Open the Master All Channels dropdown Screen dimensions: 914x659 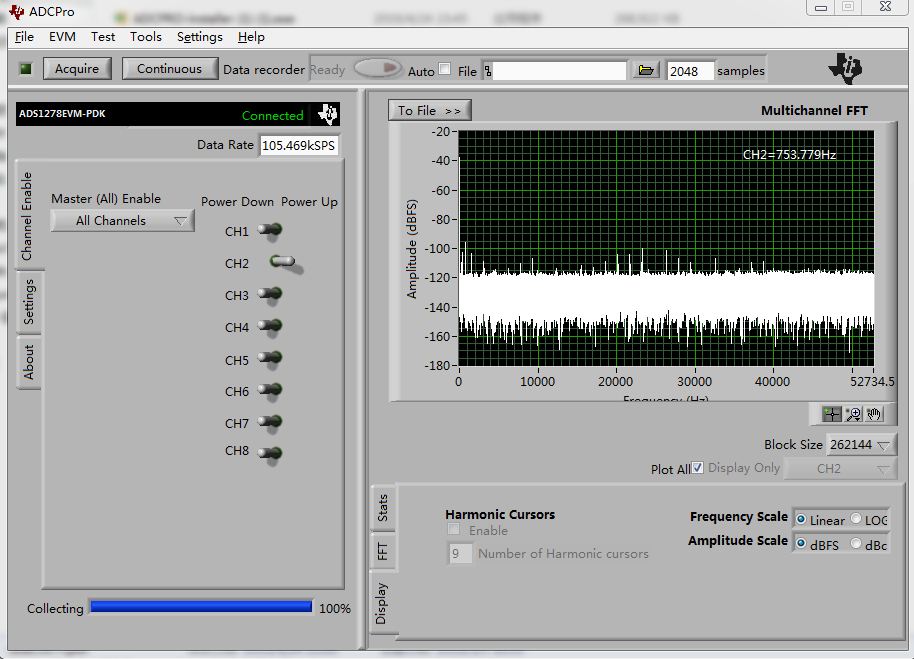122,221
